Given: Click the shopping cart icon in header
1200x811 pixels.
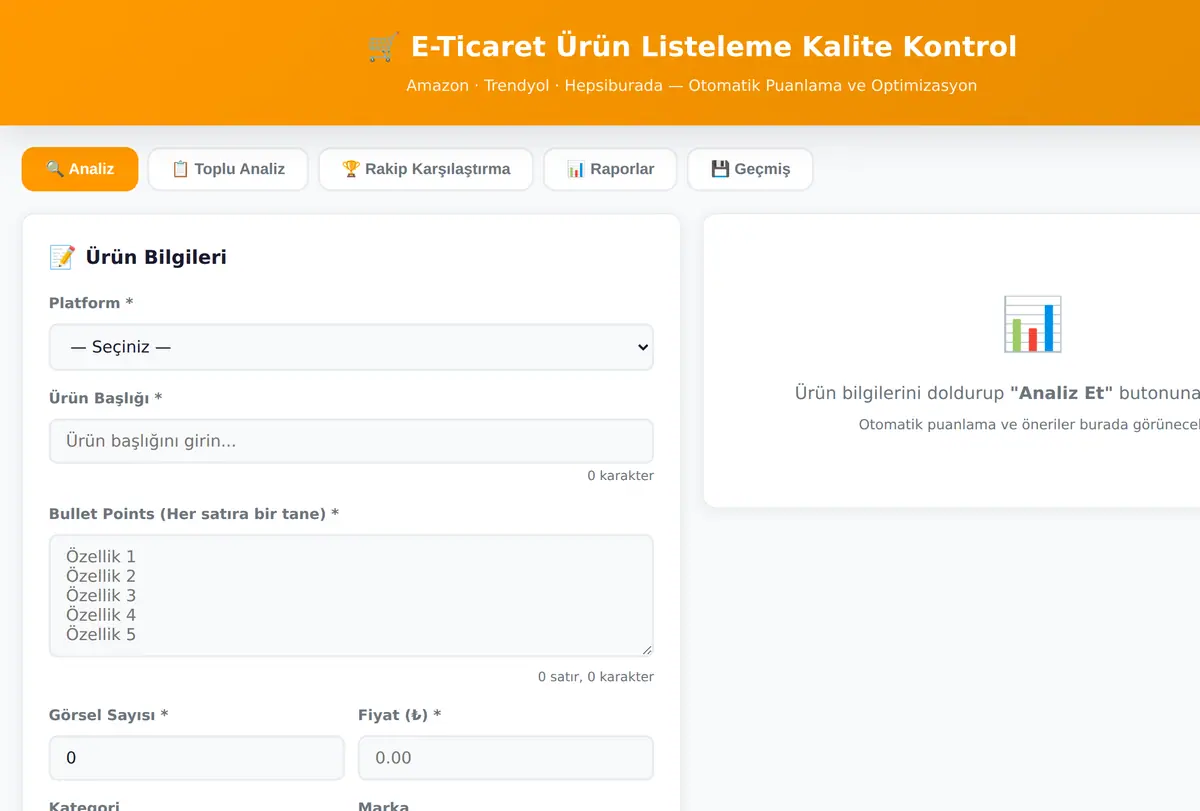Looking at the screenshot, I should pos(383,47).
